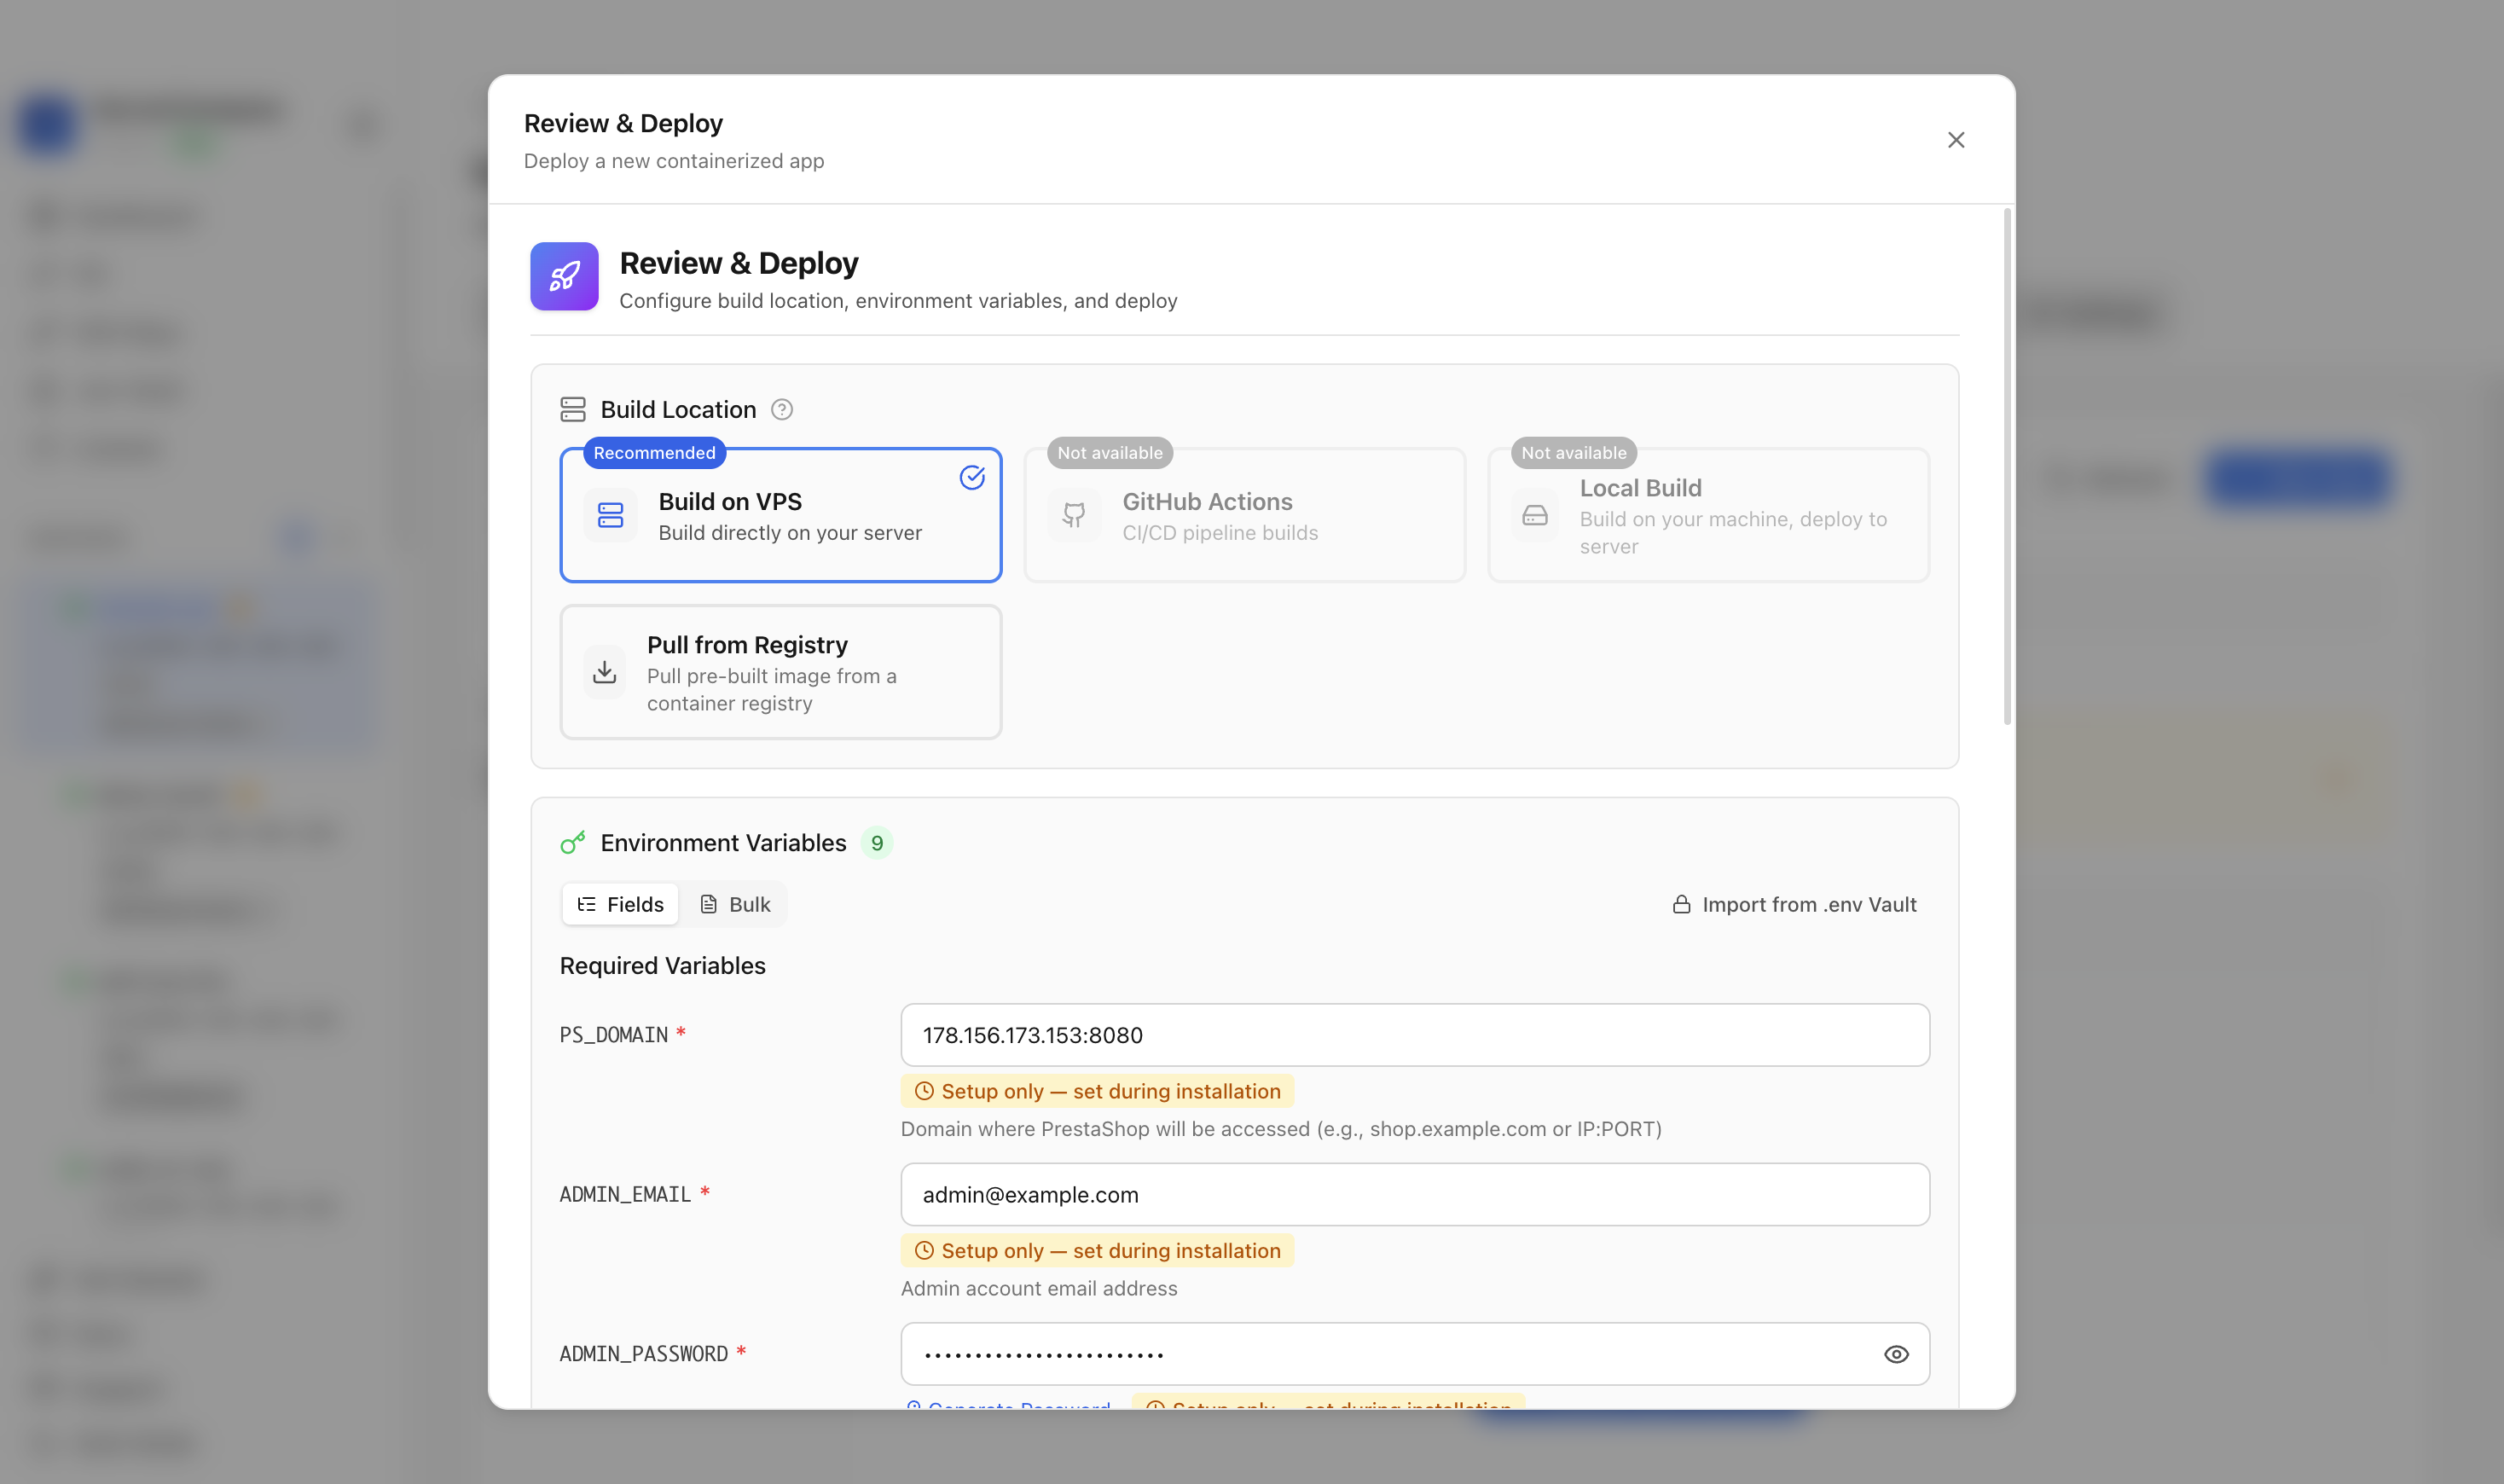Click the Build on VPS server icon
Screen dimensions: 2504x1484
click(x=610, y=515)
